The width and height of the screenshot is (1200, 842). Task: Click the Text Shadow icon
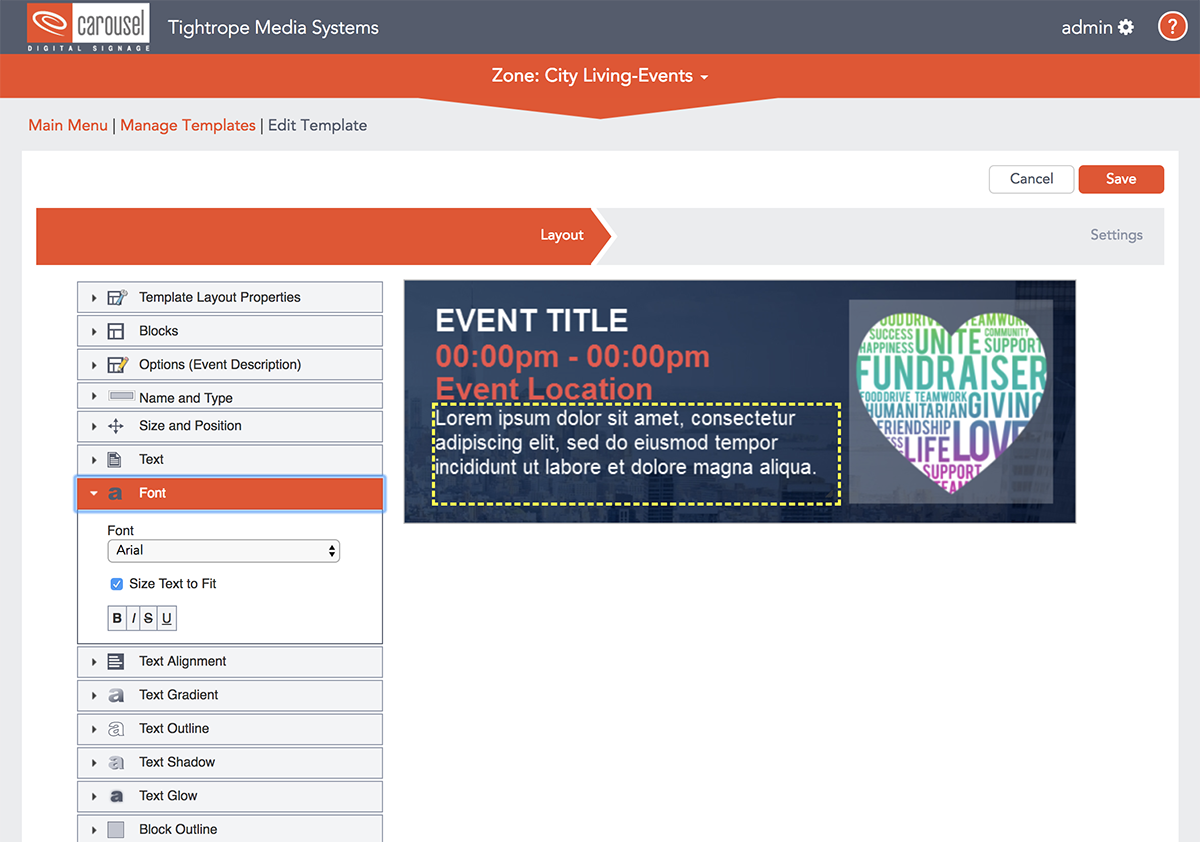tap(117, 762)
